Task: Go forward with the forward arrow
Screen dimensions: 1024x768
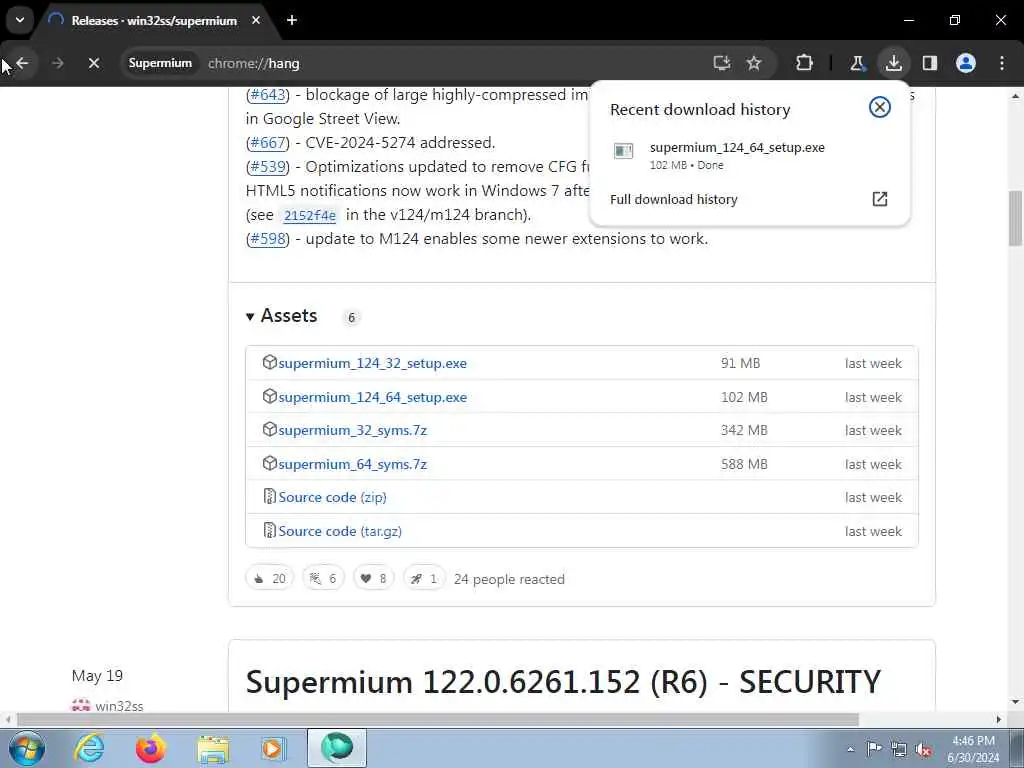Action: click(x=57, y=63)
